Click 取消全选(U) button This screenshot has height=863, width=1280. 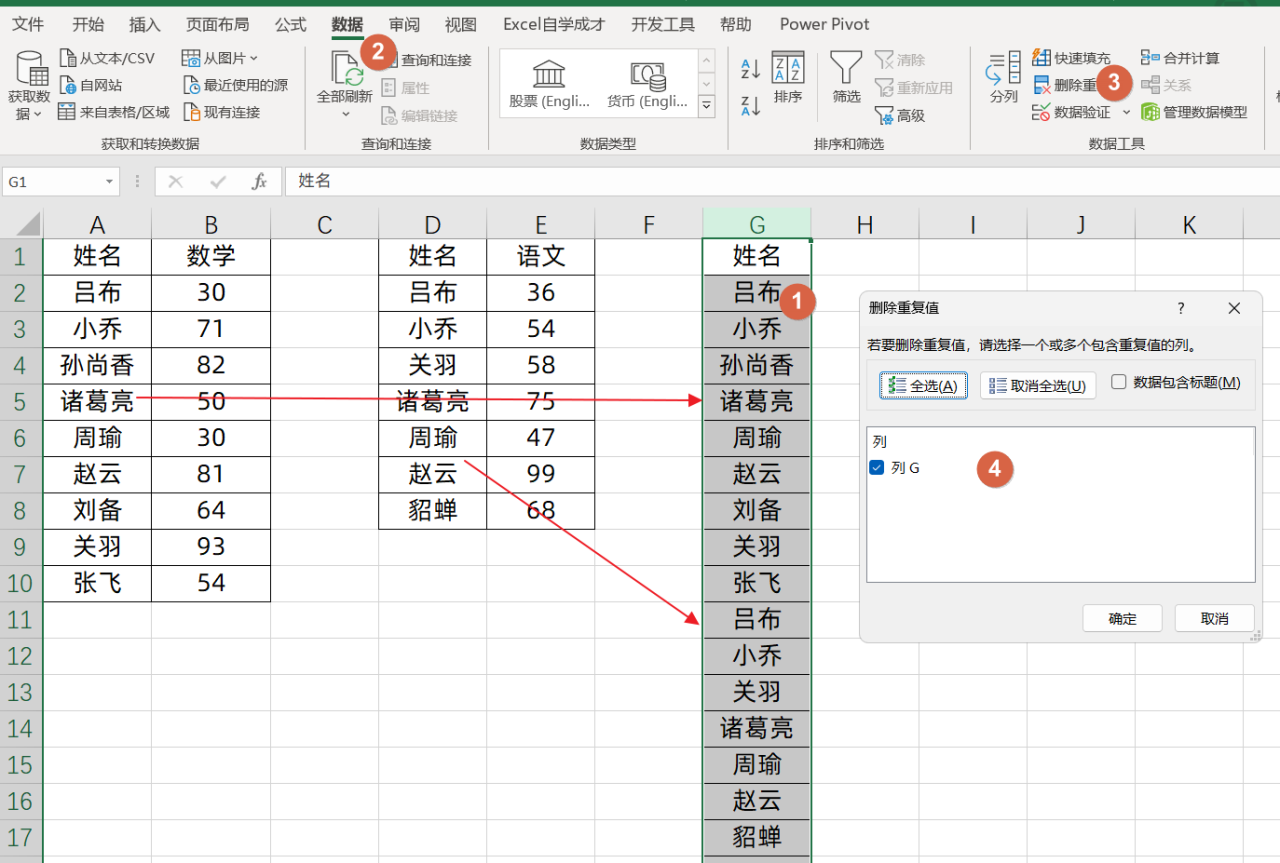(x=1038, y=385)
